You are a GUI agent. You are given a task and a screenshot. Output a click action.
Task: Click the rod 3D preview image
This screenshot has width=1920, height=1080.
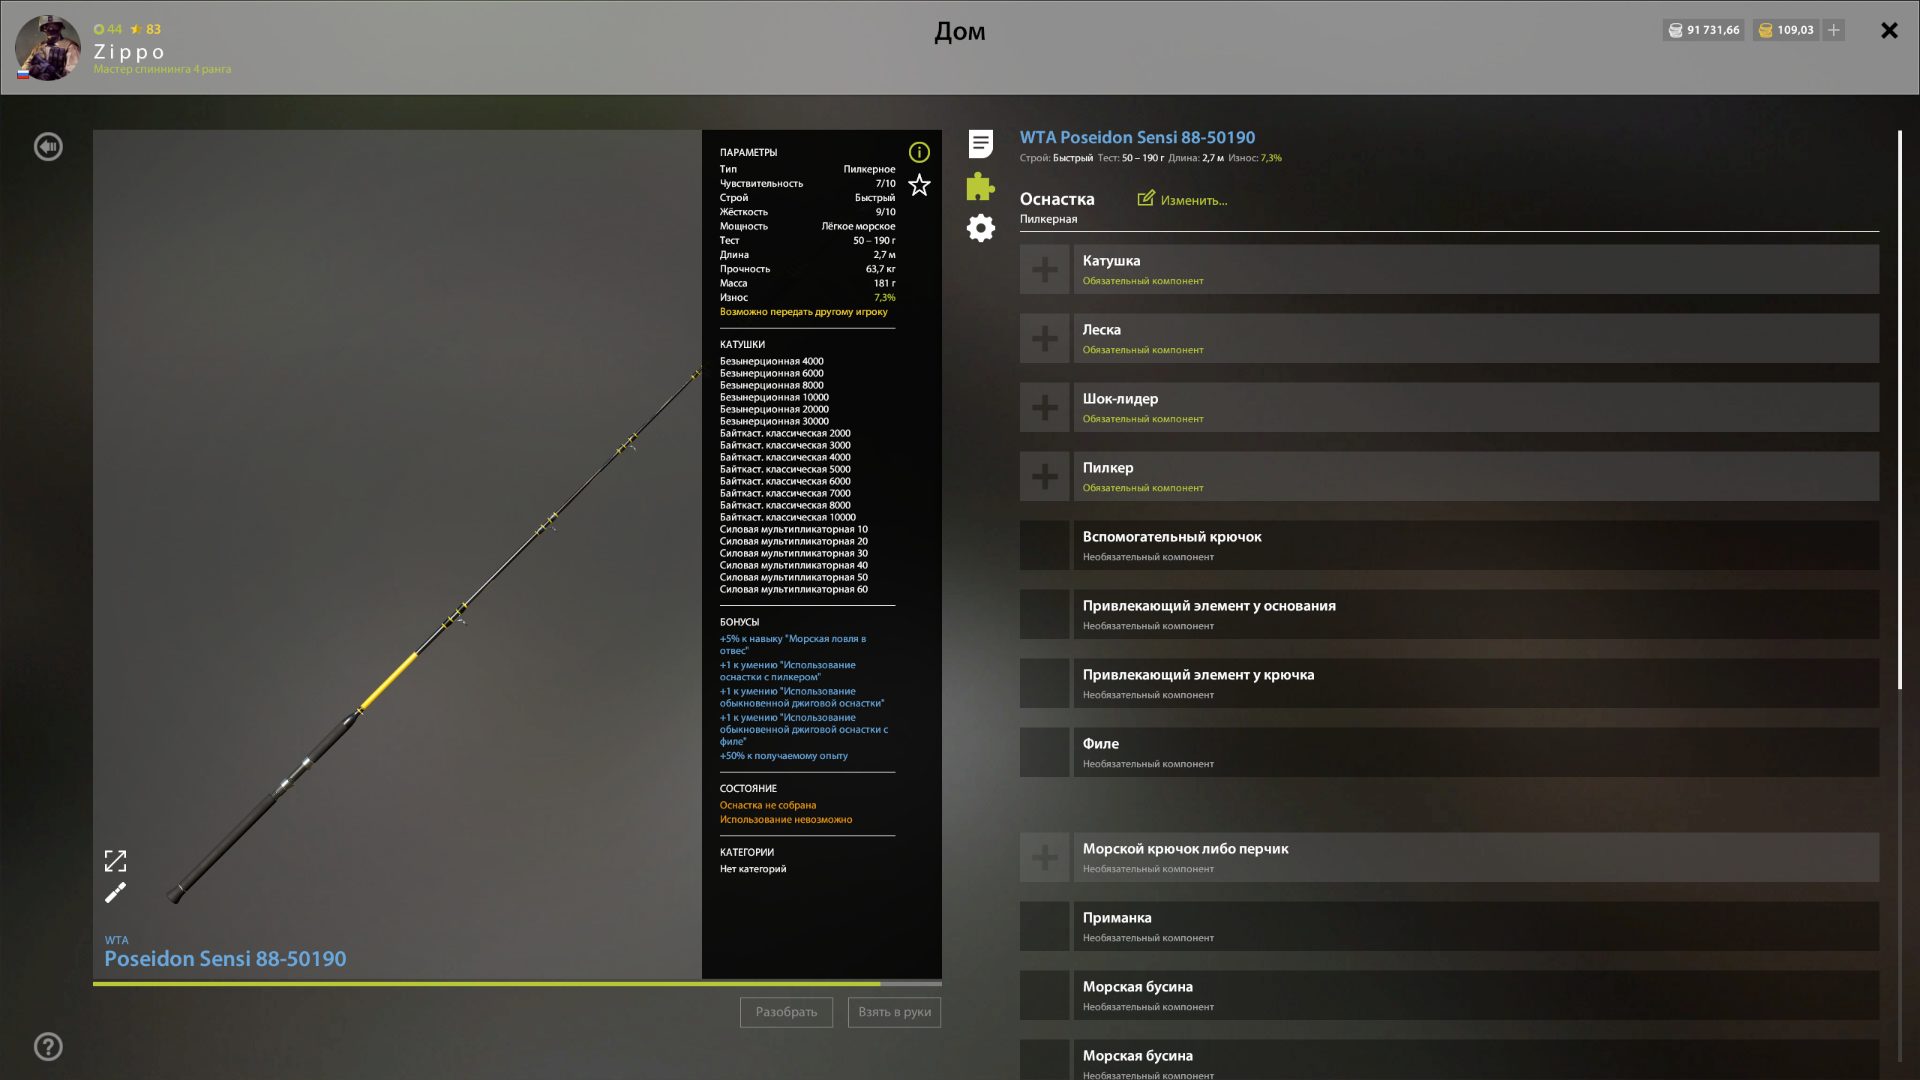click(x=397, y=554)
